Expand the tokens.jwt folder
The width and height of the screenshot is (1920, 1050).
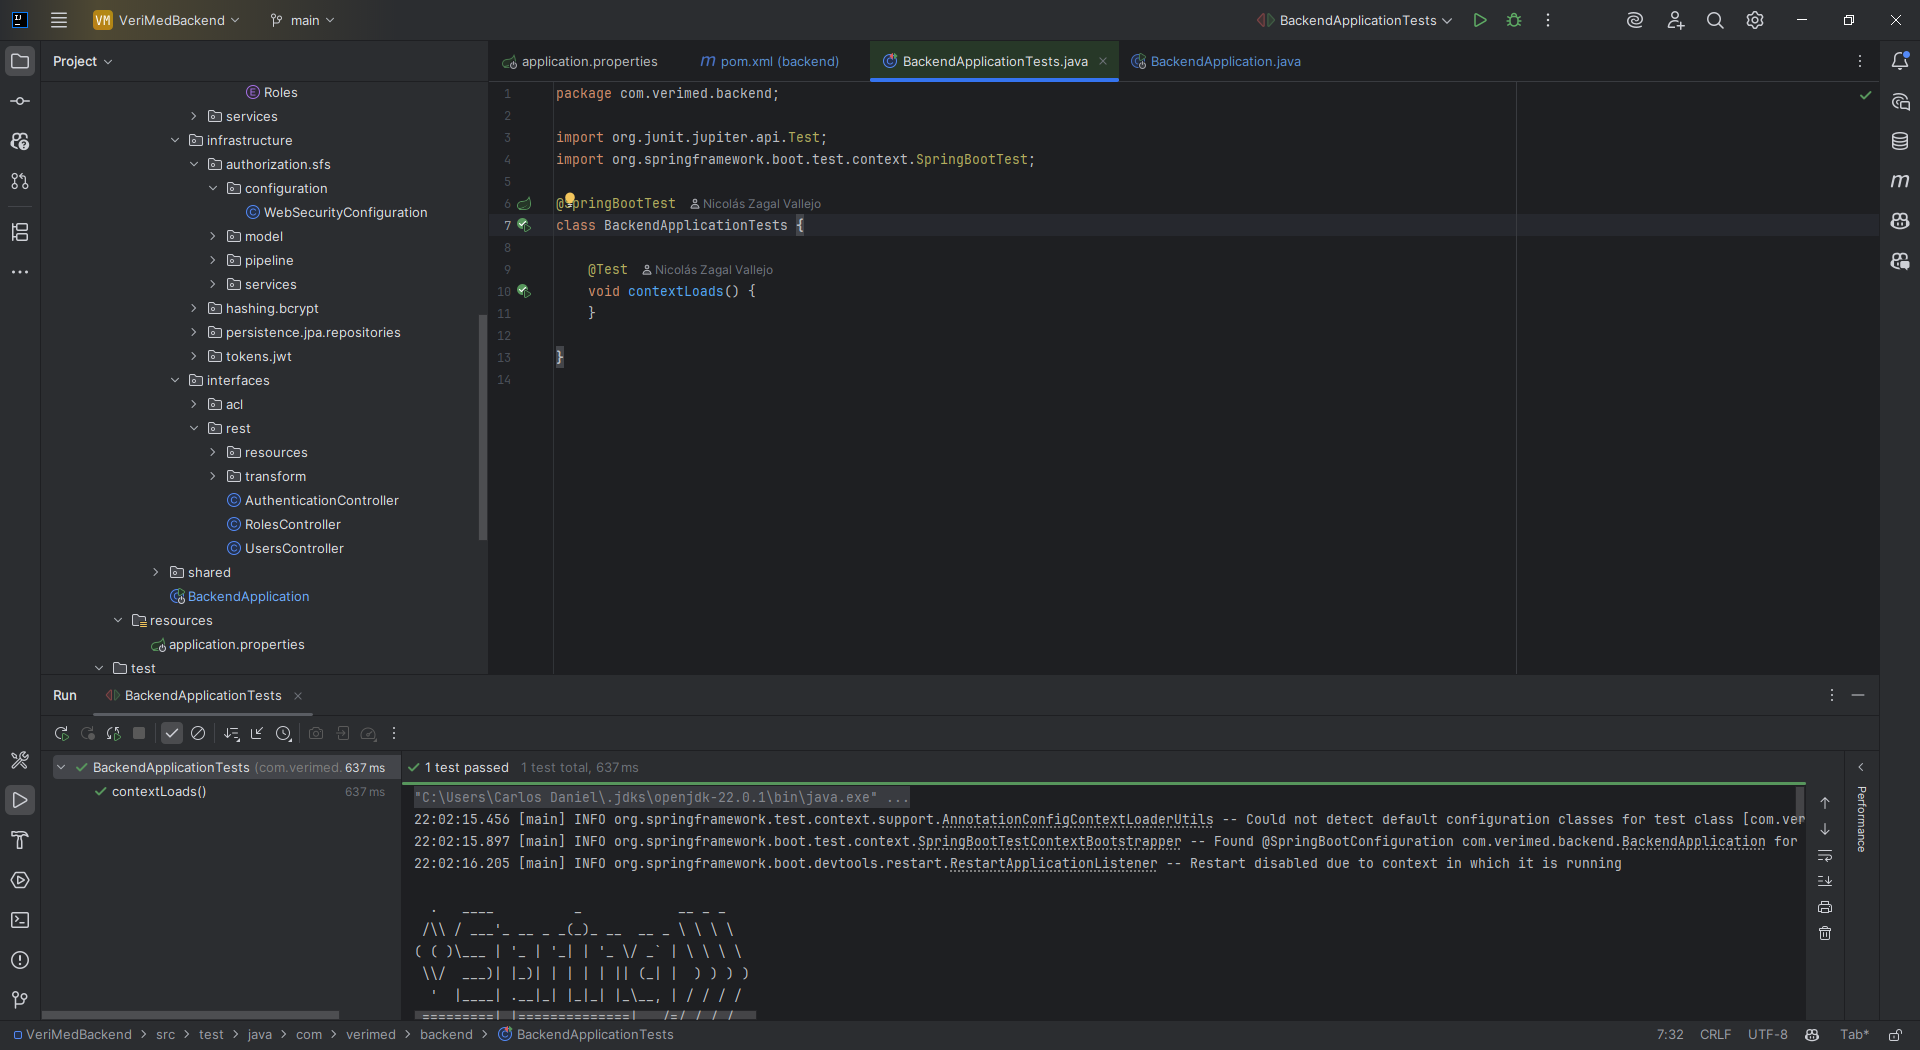pyautogui.click(x=194, y=356)
